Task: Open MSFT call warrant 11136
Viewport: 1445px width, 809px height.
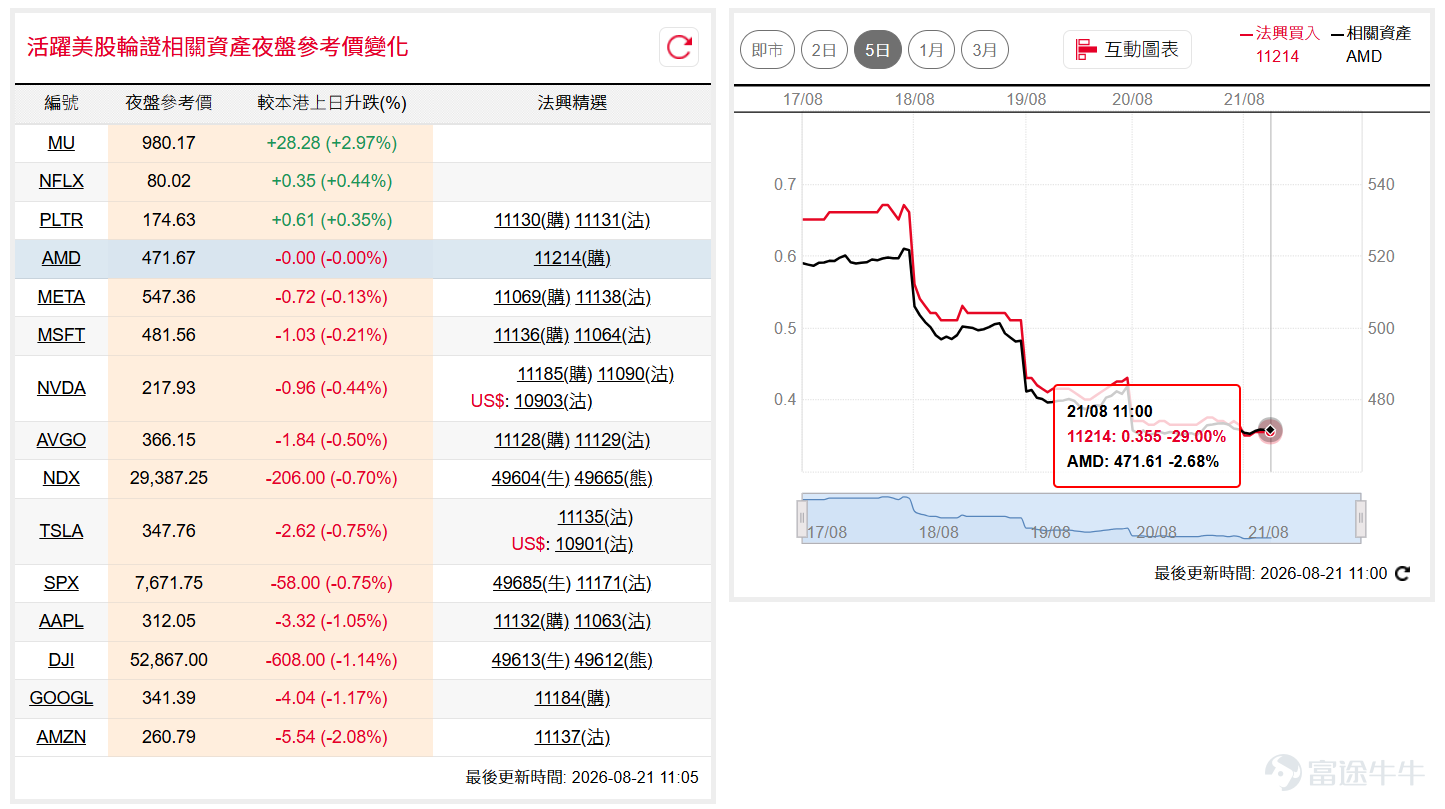Action: pos(532,335)
